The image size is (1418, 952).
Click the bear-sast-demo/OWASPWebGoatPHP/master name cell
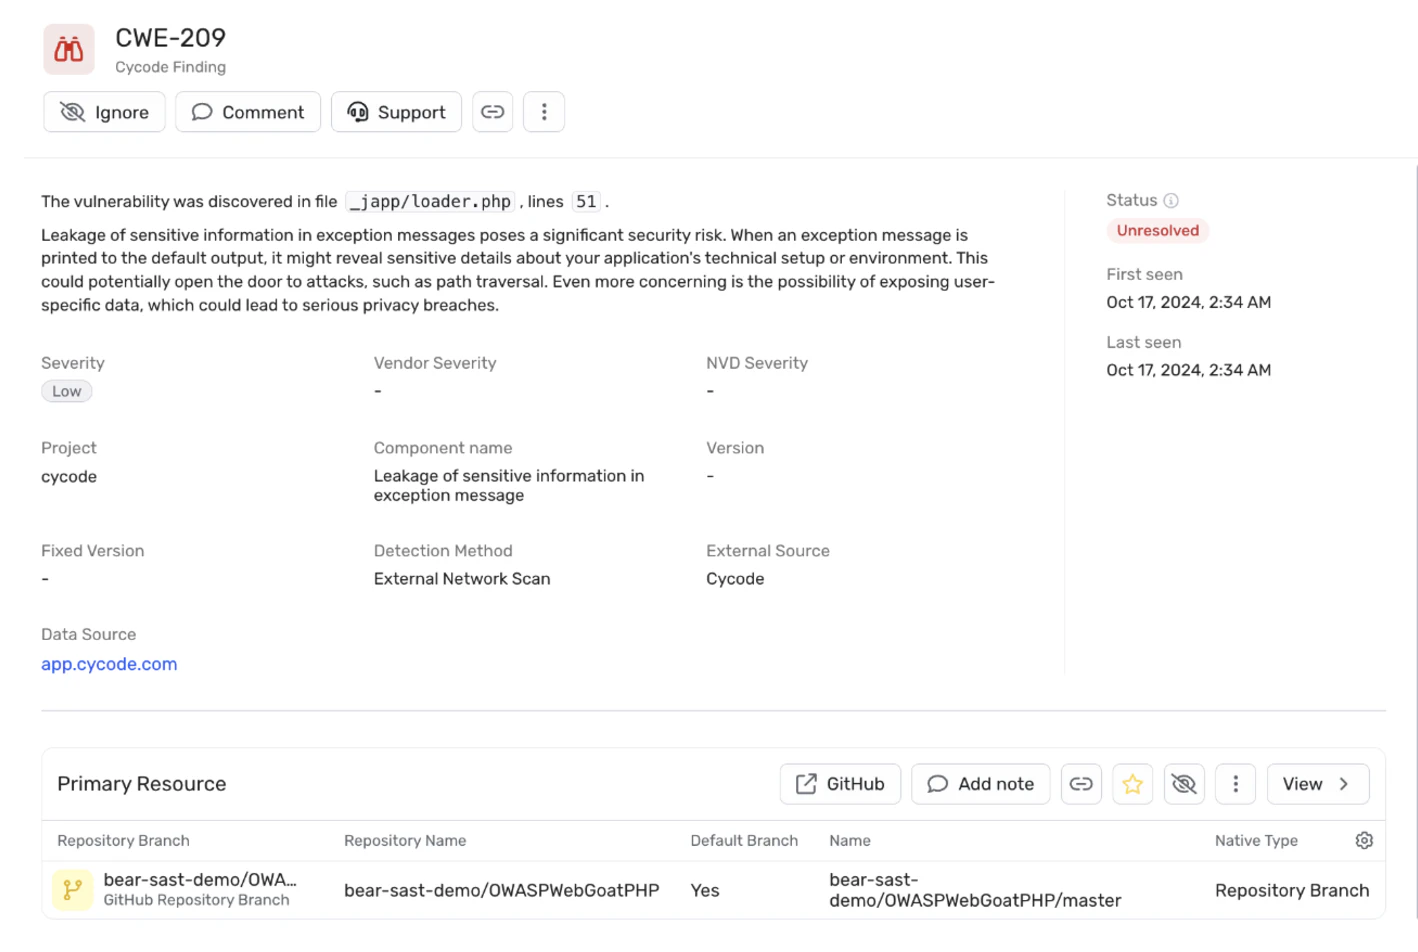pyautogui.click(x=975, y=890)
